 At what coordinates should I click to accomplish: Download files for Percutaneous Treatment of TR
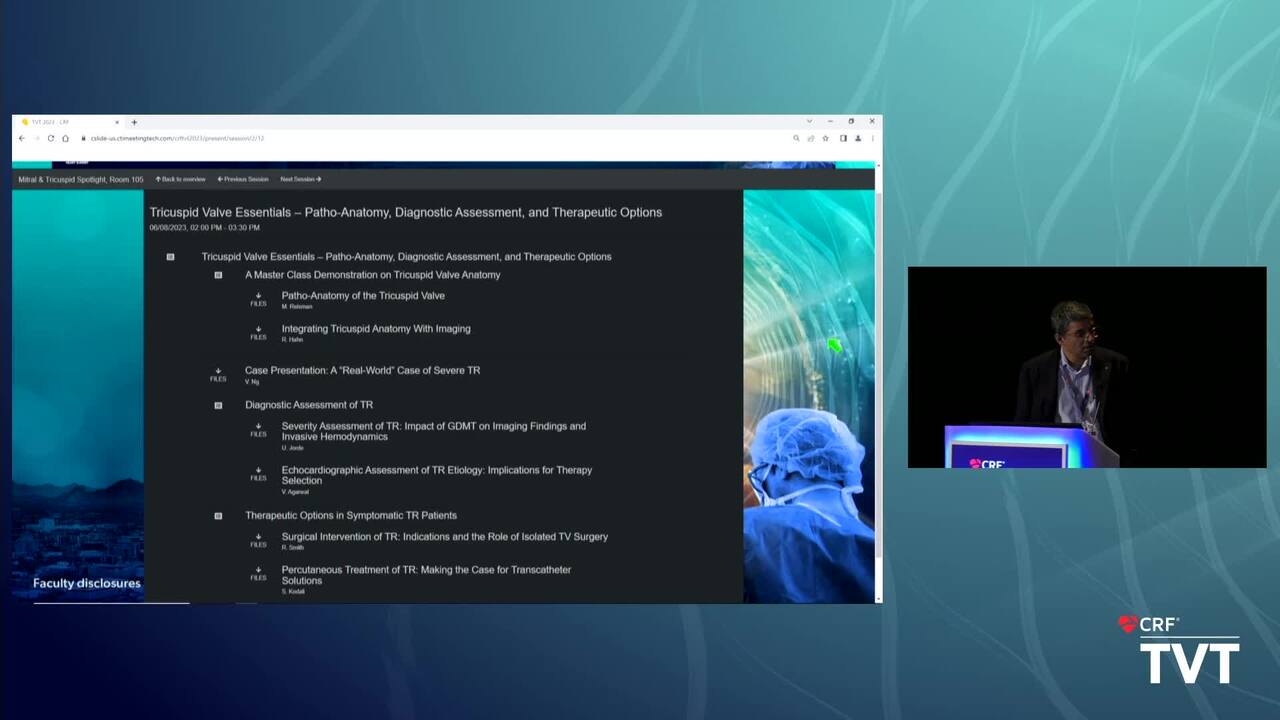[258, 573]
